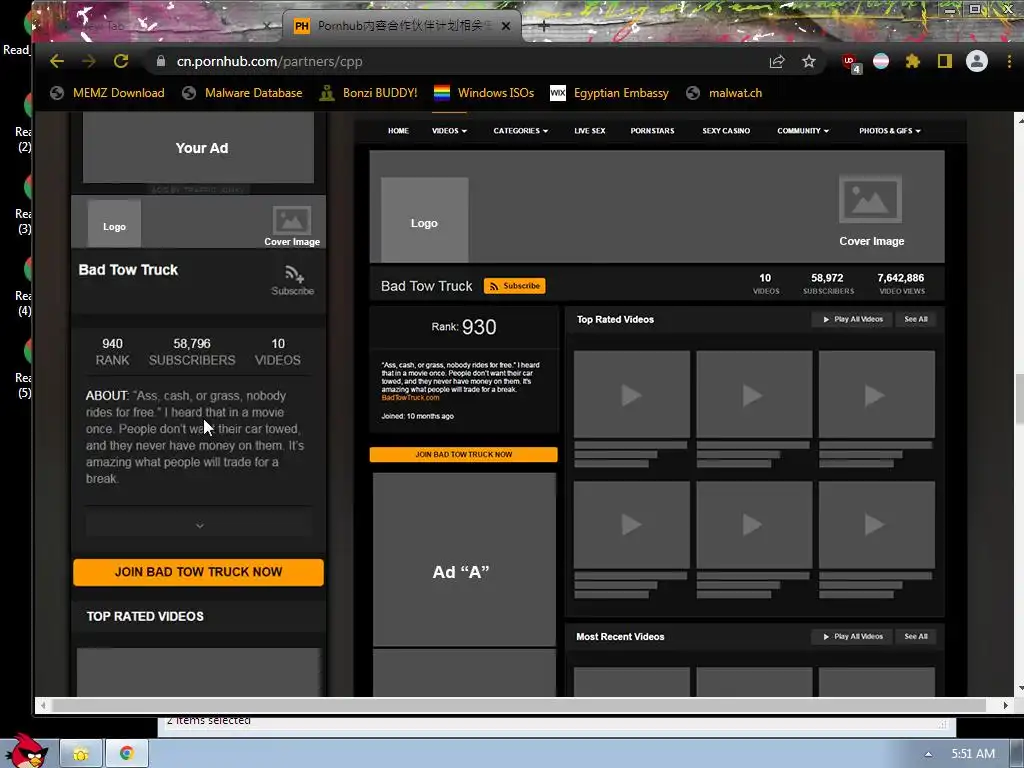This screenshot has width=1024, height=768.
Task: Open a new tab with plus button
Action: pos(543,25)
